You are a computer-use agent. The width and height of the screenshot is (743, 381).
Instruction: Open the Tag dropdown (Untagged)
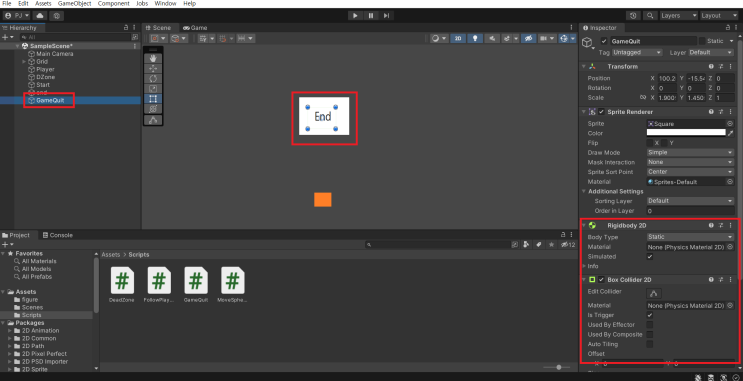pos(637,53)
